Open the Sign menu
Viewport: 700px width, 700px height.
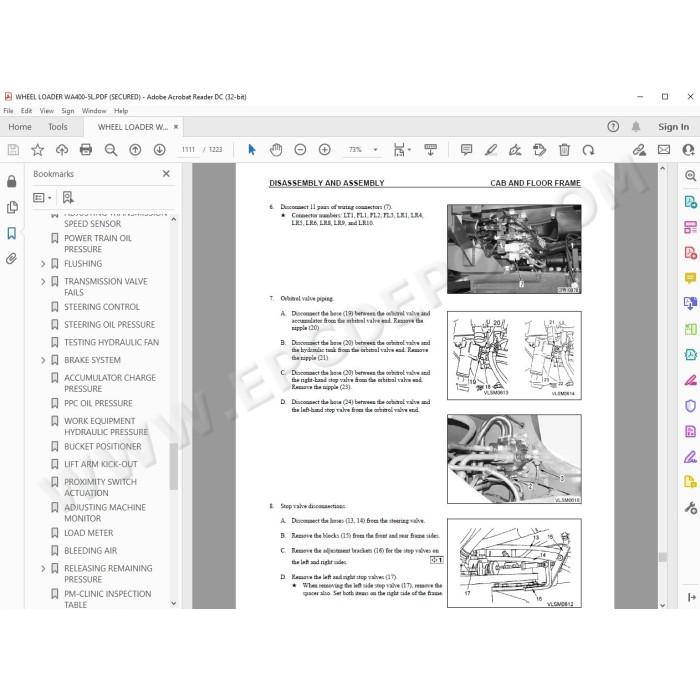pyautogui.click(x=68, y=111)
